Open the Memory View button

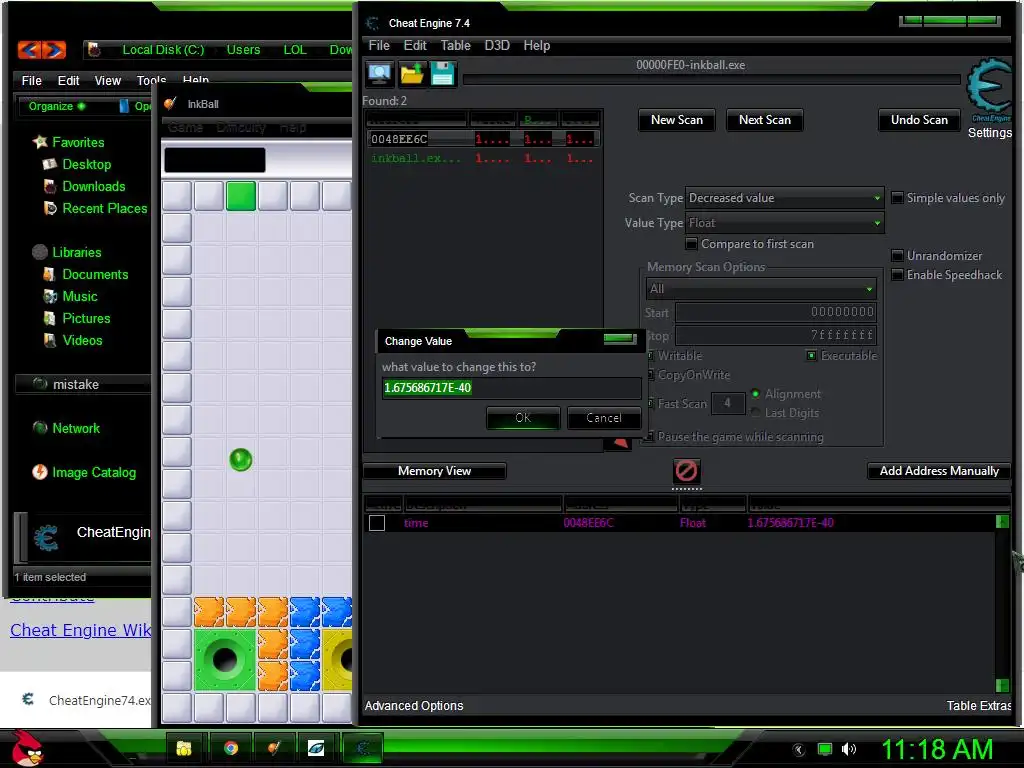click(434, 471)
